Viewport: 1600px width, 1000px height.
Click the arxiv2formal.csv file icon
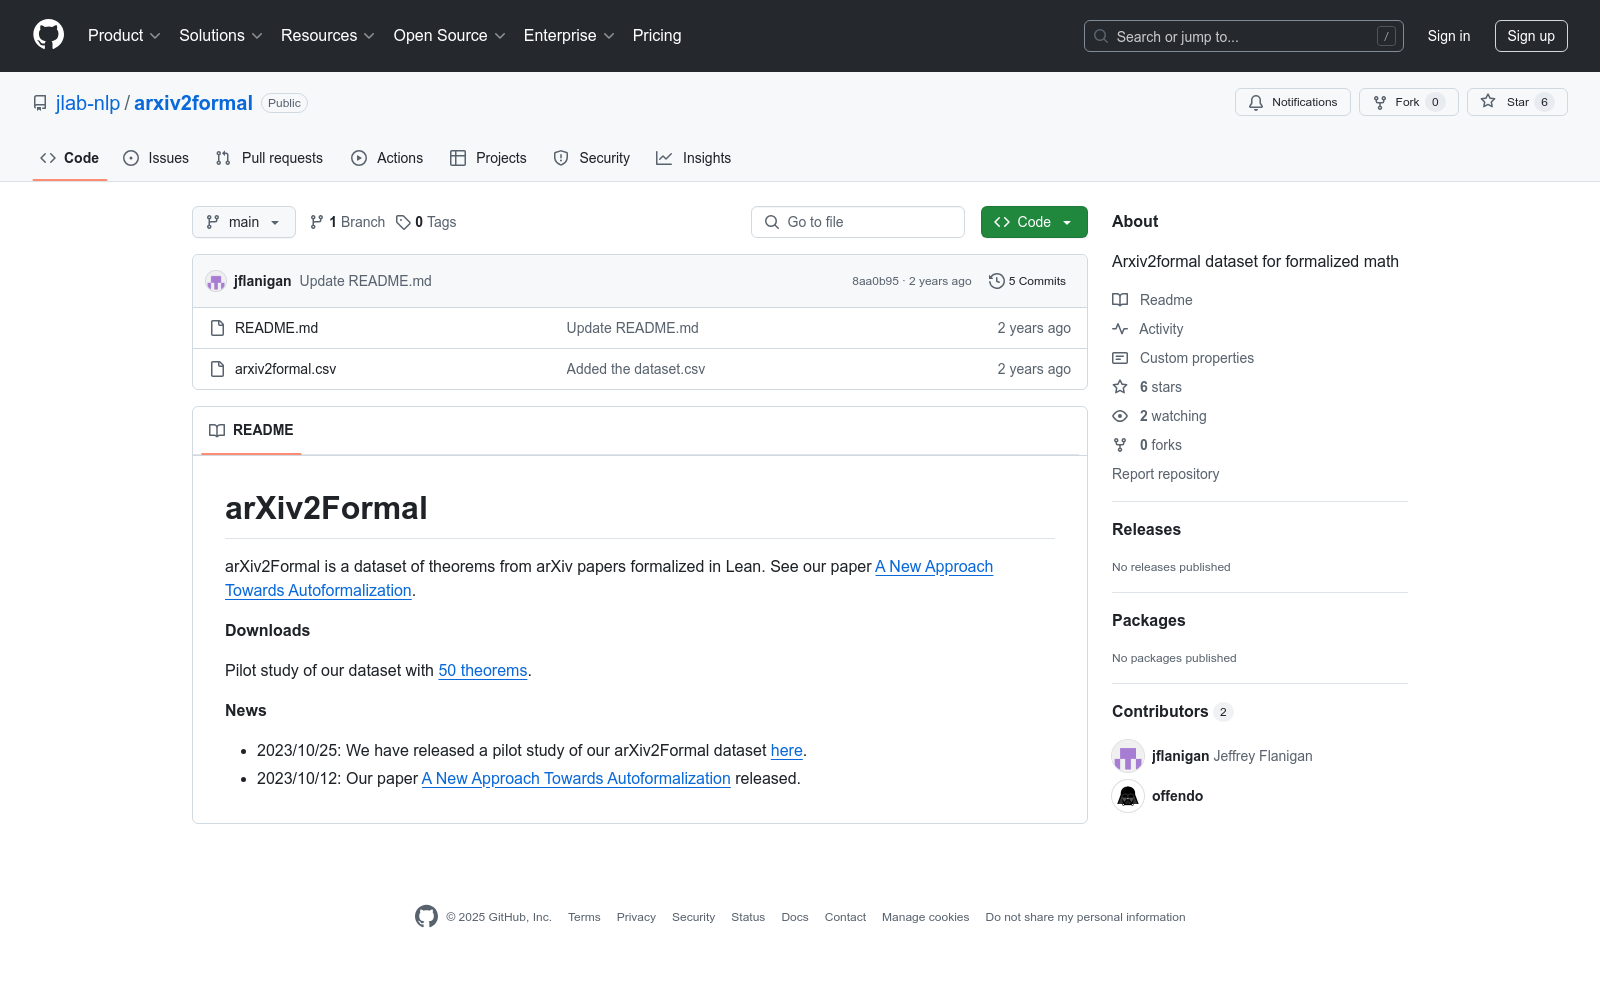click(x=217, y=369)
